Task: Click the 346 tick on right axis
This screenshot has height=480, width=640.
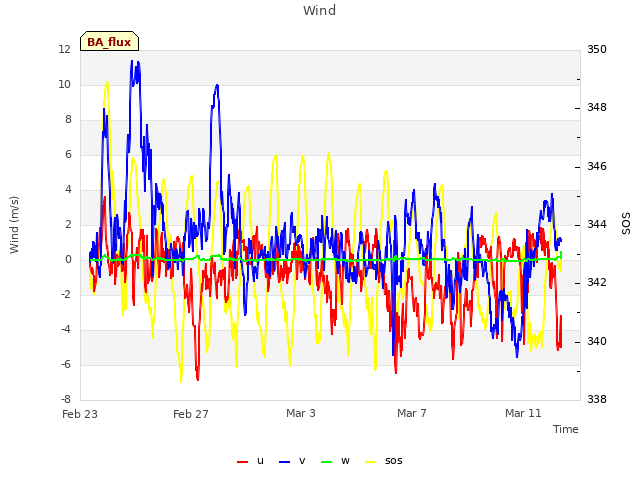Action: (x=597, y=166)
